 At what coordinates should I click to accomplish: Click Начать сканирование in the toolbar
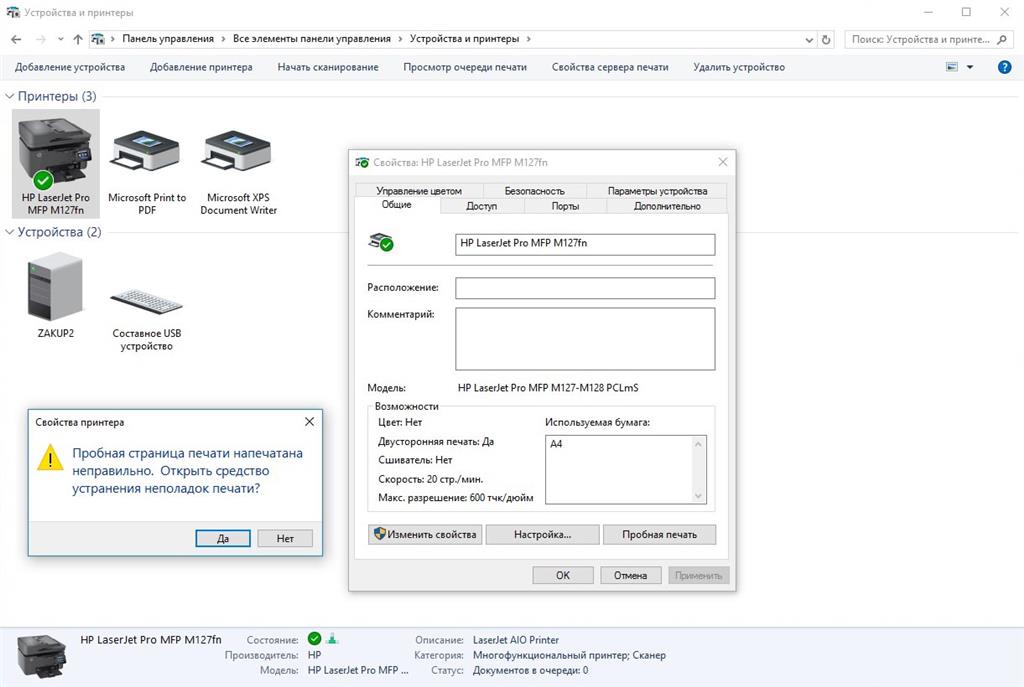click(328, 67)
